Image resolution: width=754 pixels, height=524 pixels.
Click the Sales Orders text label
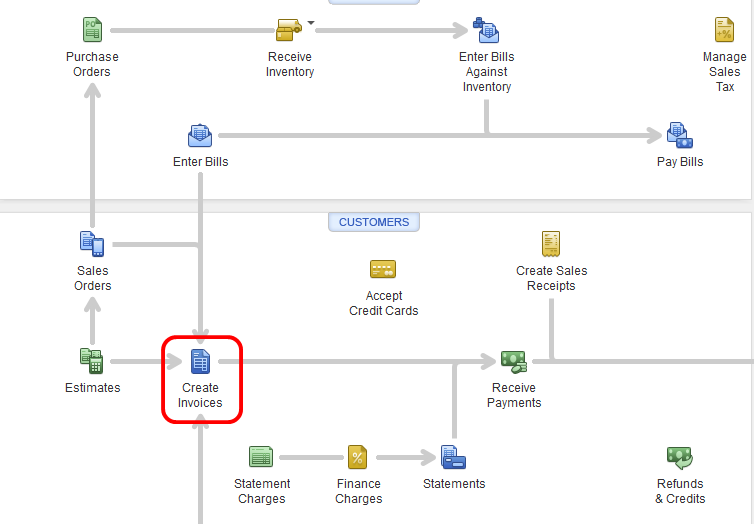(92, 278)
